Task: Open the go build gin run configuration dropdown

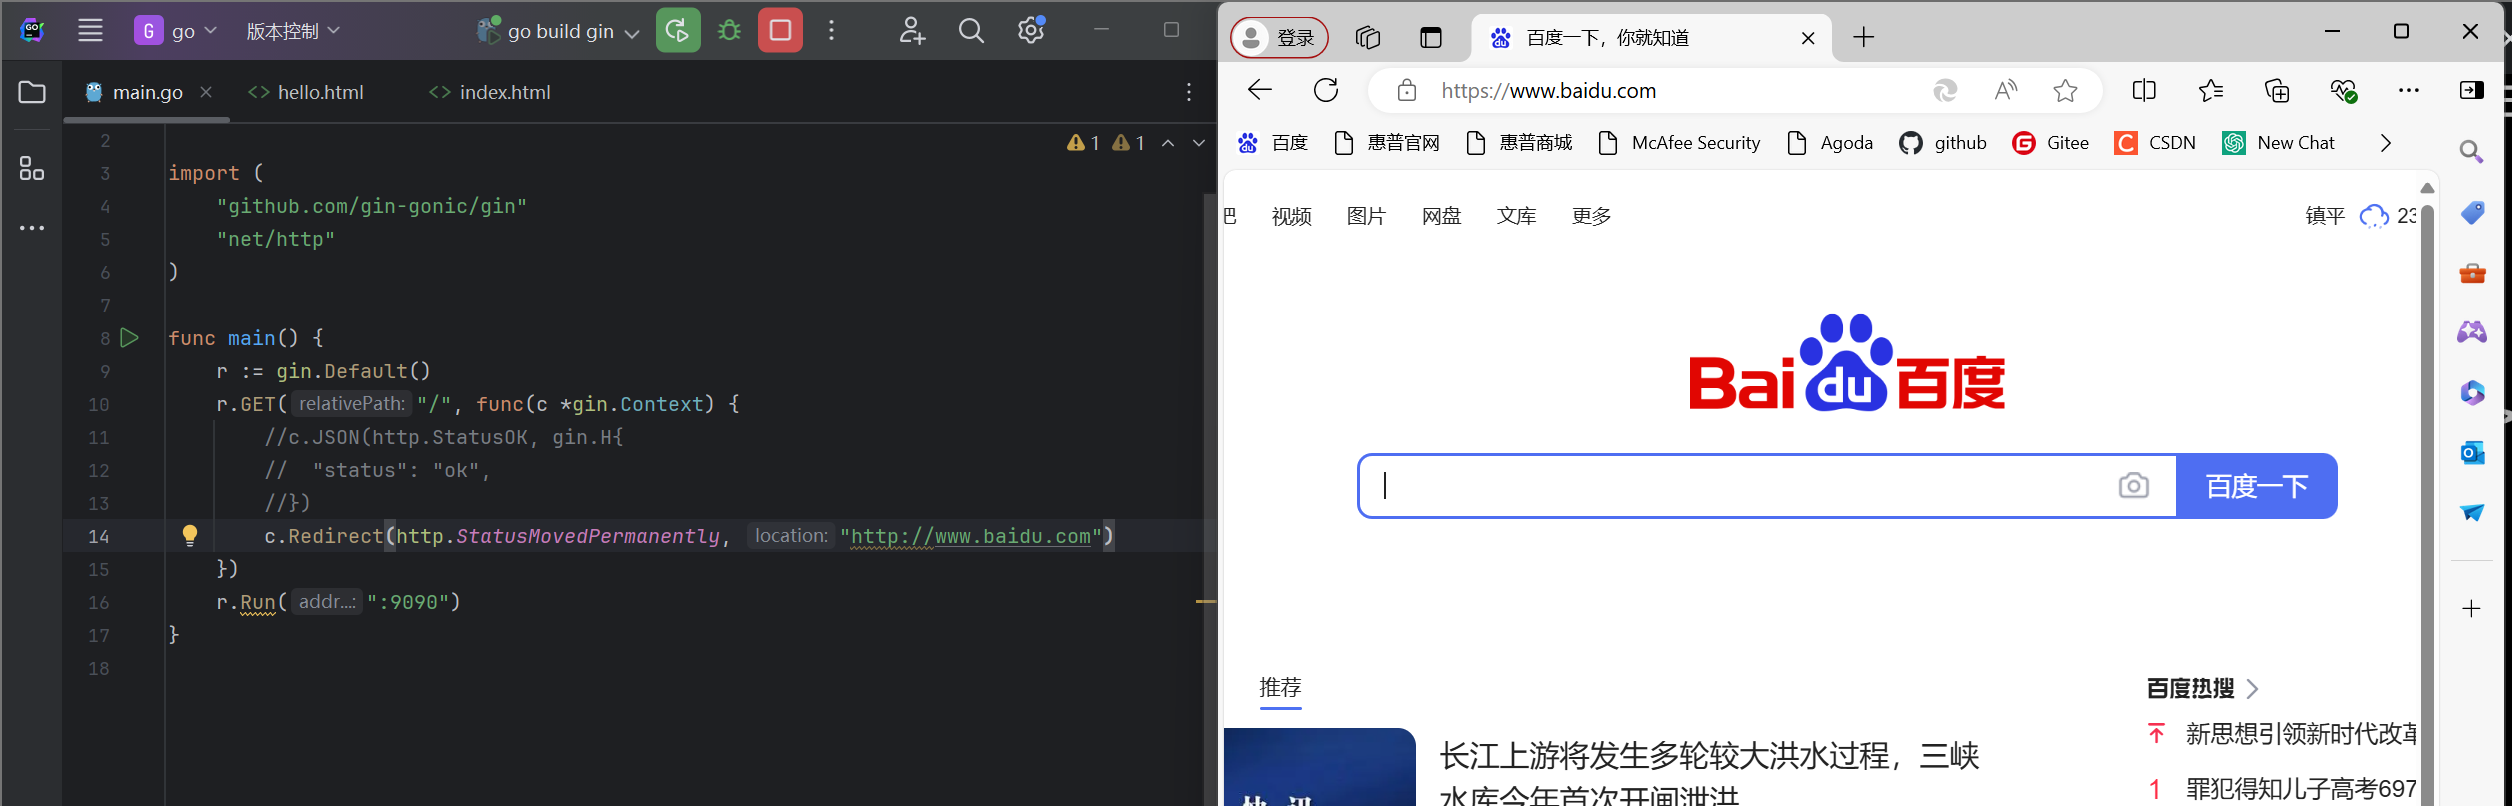Action: (x=559, y=31)
